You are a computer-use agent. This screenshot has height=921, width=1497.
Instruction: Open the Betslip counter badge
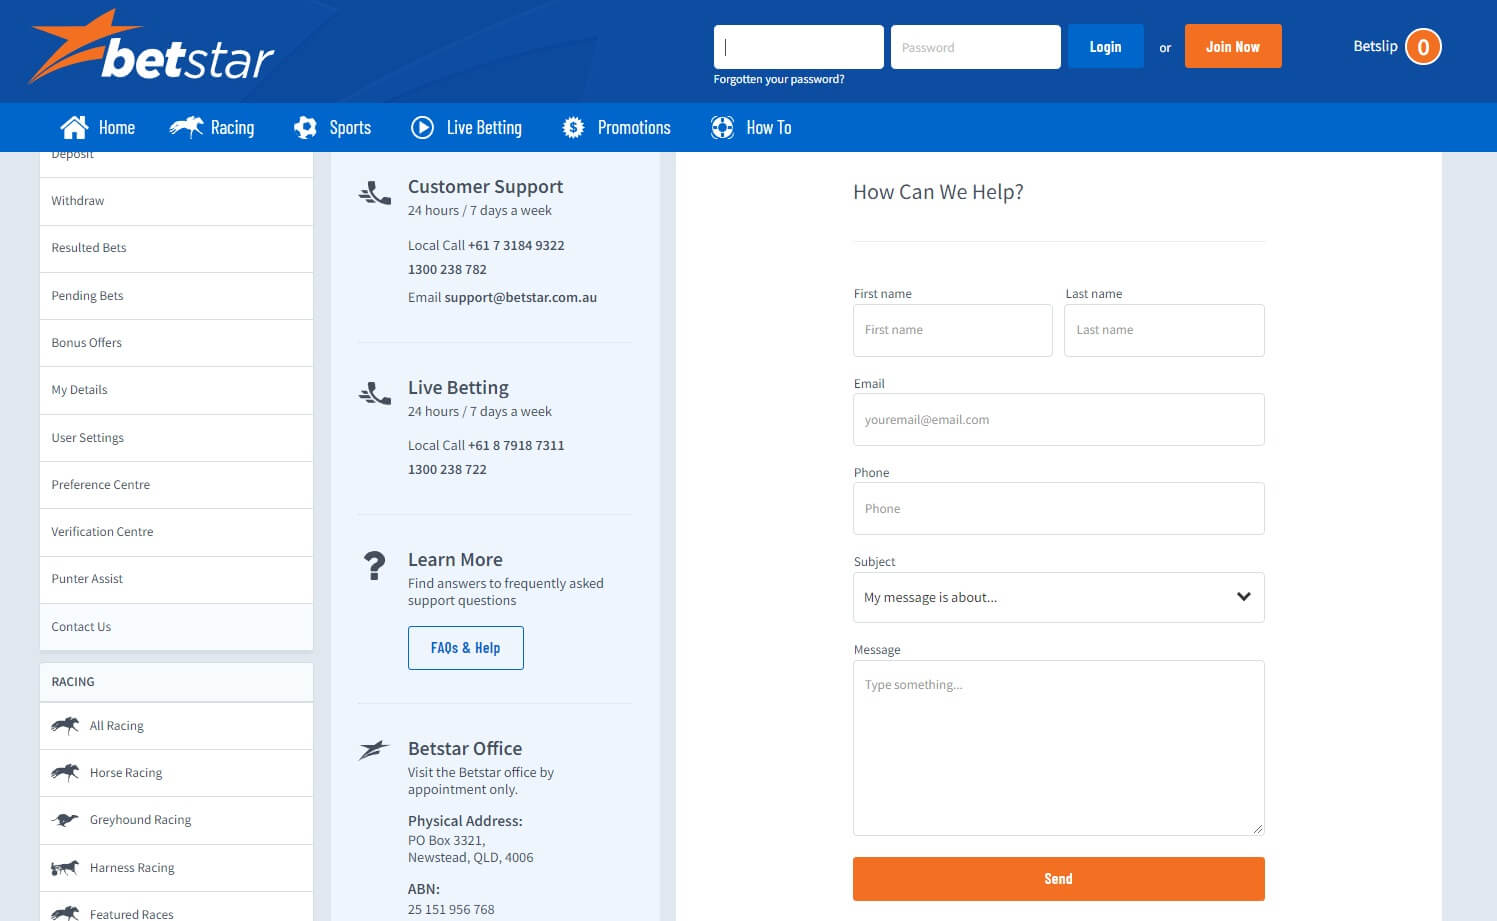click(1423, 47)
